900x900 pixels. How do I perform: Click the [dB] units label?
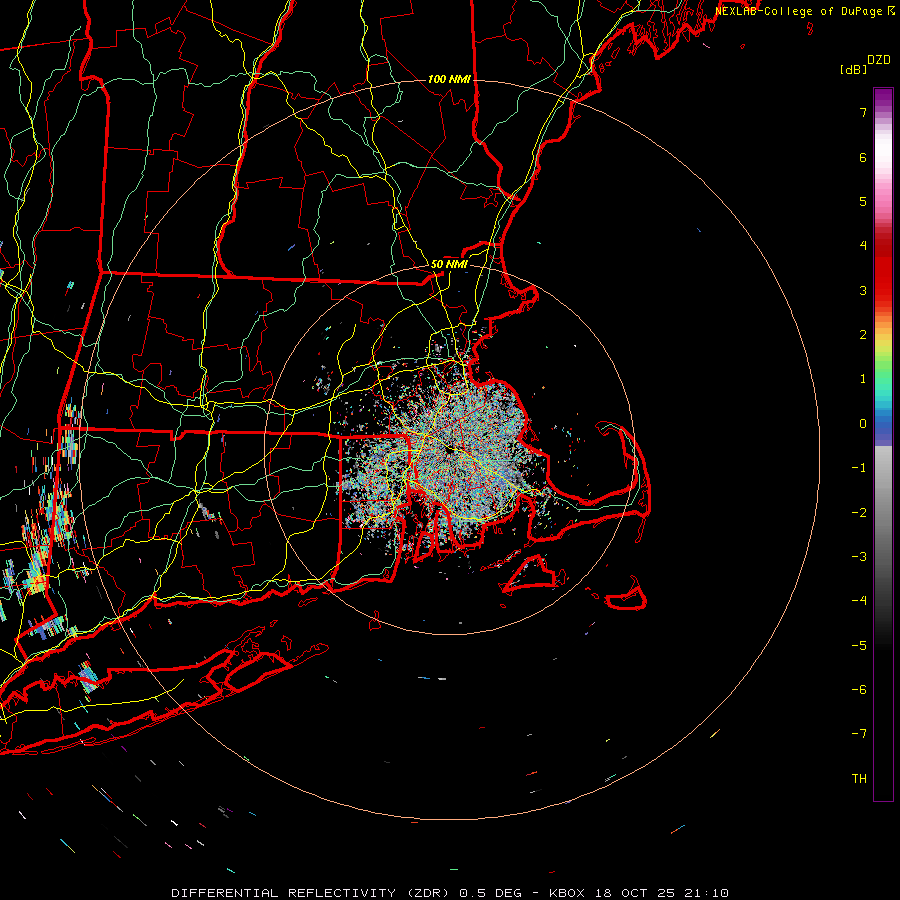(853, 69)
